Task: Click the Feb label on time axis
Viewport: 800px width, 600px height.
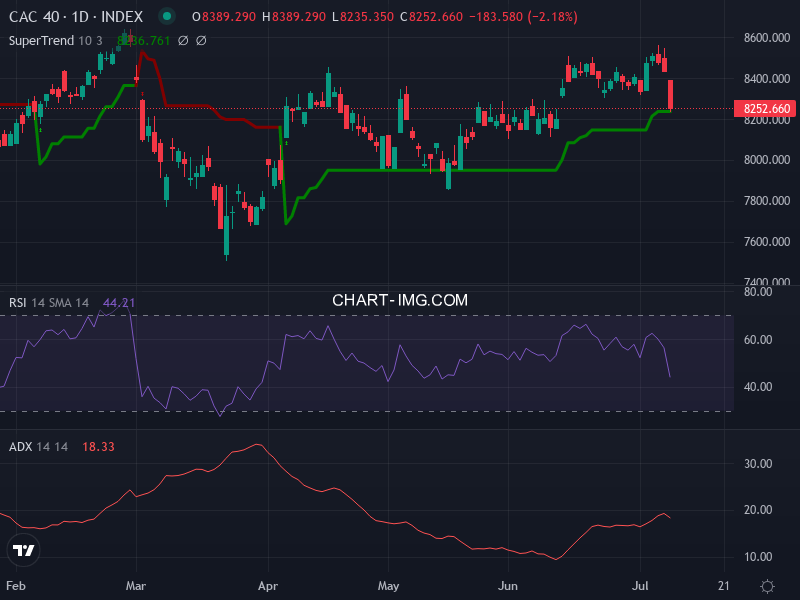Action: point(16,586)
